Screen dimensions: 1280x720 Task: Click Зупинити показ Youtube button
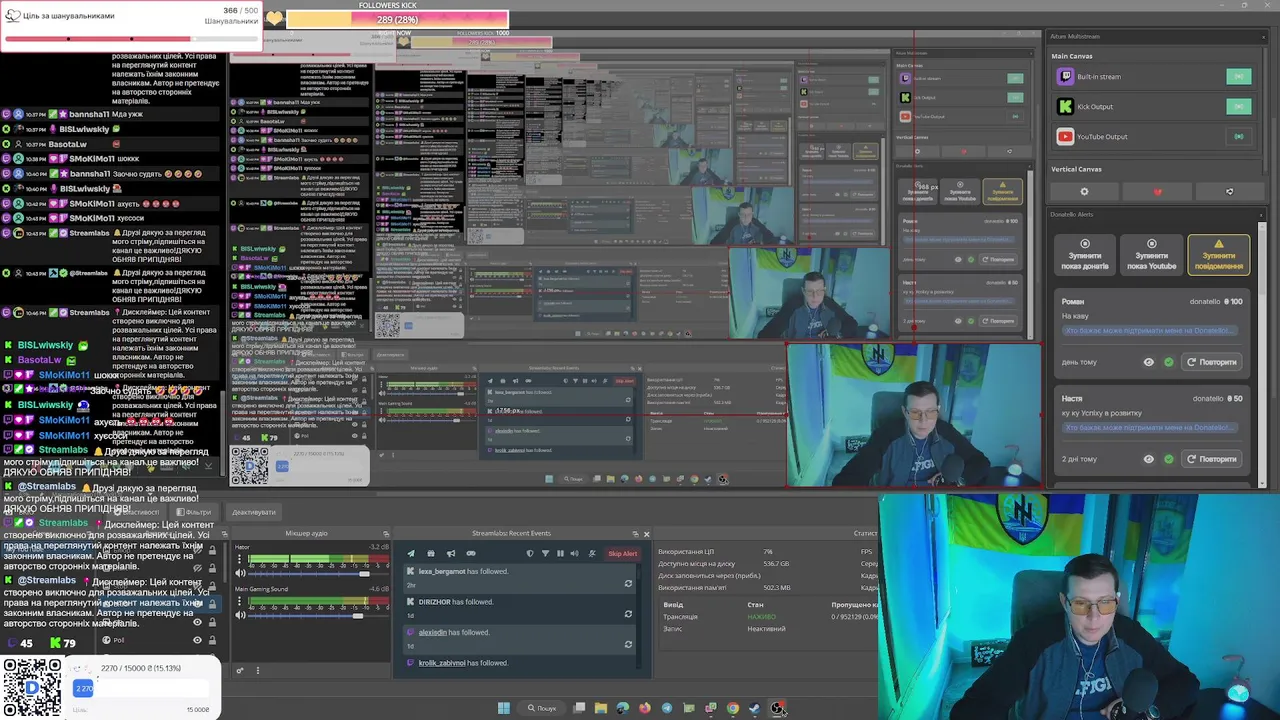coord(1151,255)
